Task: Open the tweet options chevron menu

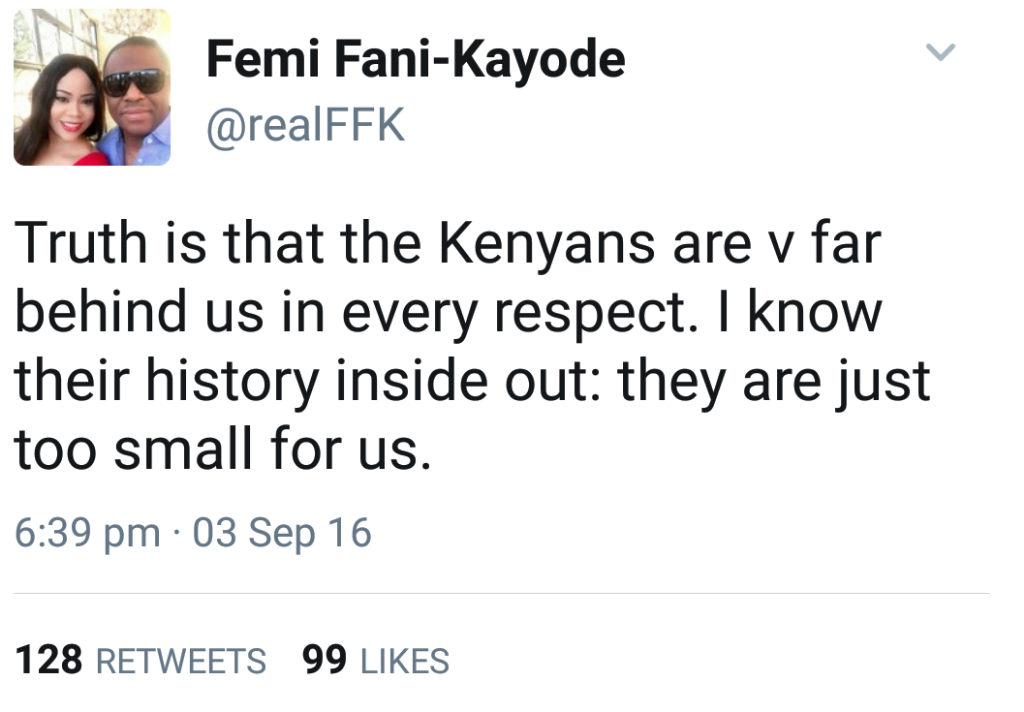Action: pyautogui.click(x=941, y=52)
